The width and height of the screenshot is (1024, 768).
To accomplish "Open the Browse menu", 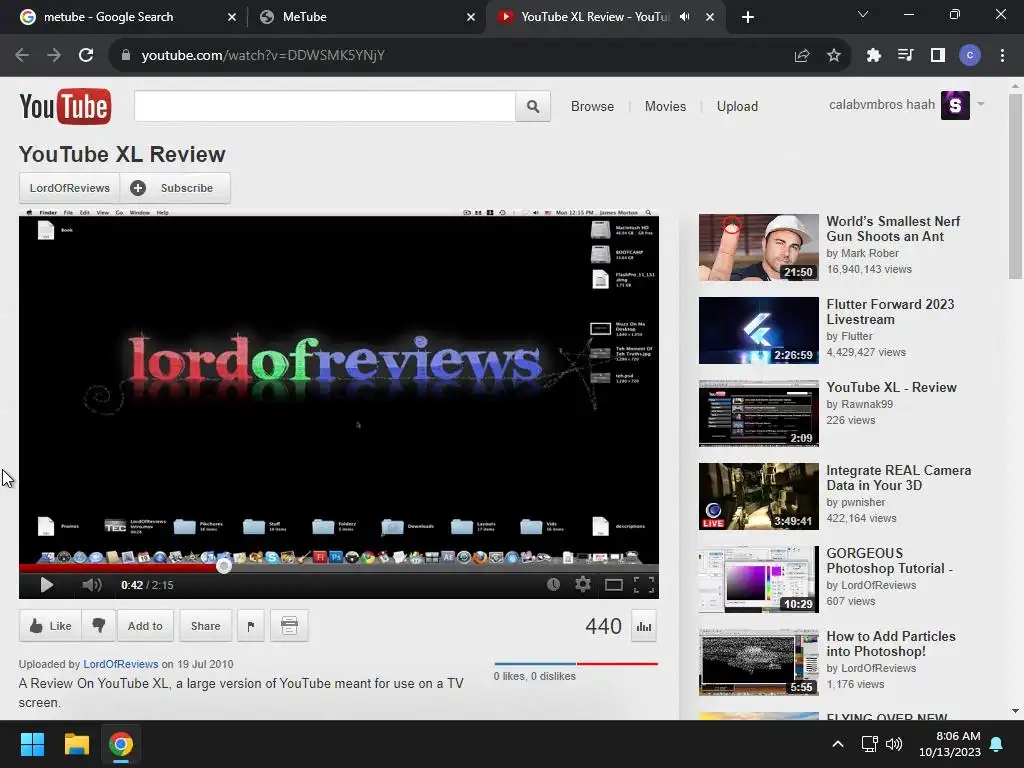I will 592,106.
